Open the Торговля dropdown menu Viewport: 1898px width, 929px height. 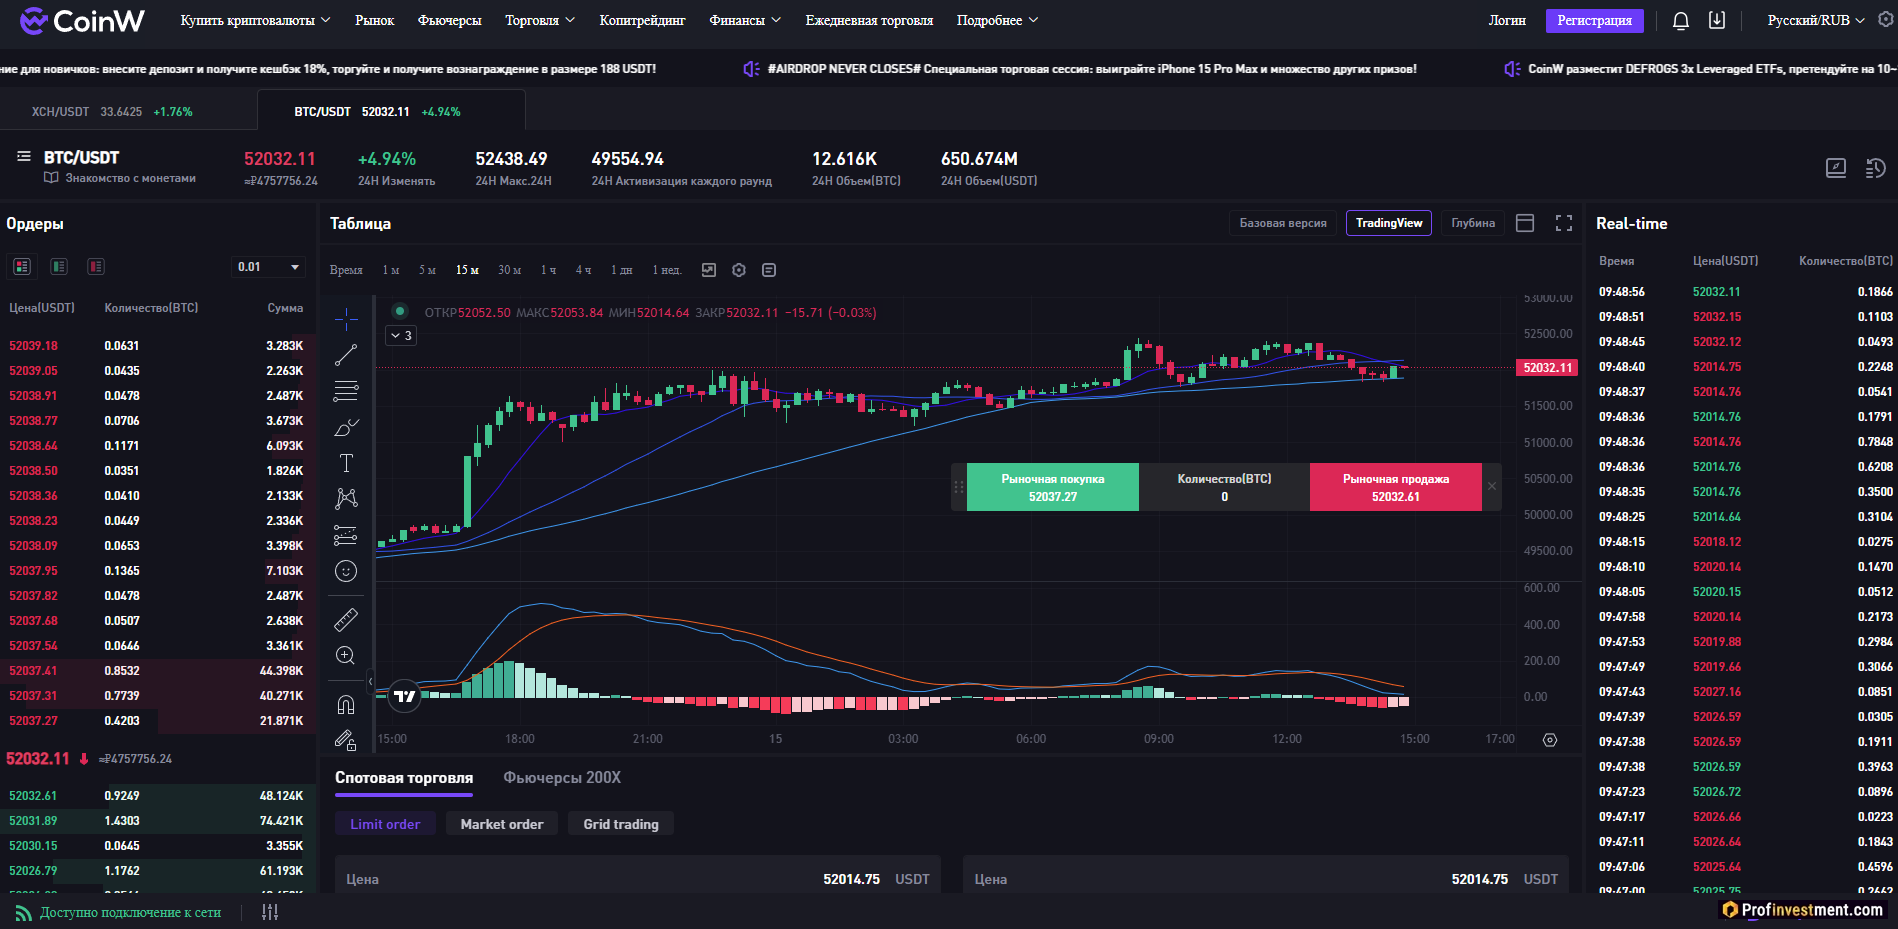540,20
